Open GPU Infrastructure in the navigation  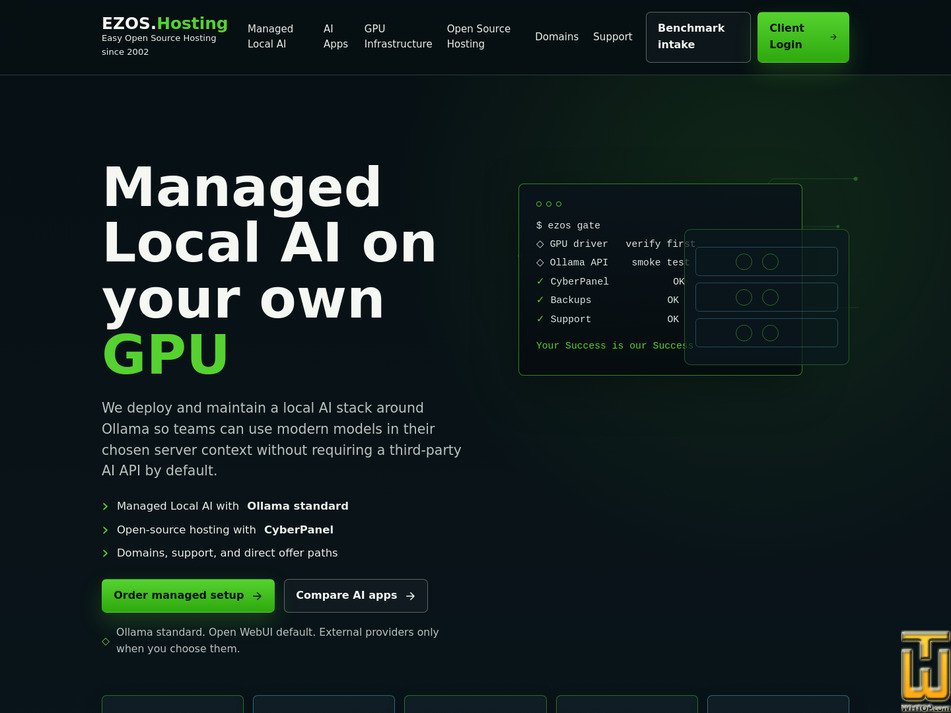398,36
